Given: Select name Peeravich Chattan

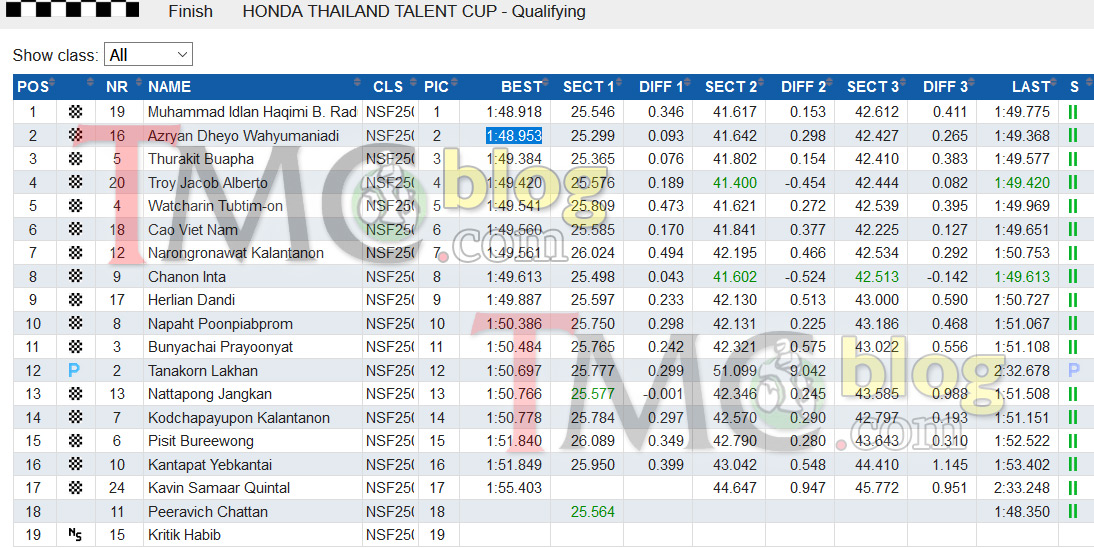Looking at the screenshot, I should 208,512.
